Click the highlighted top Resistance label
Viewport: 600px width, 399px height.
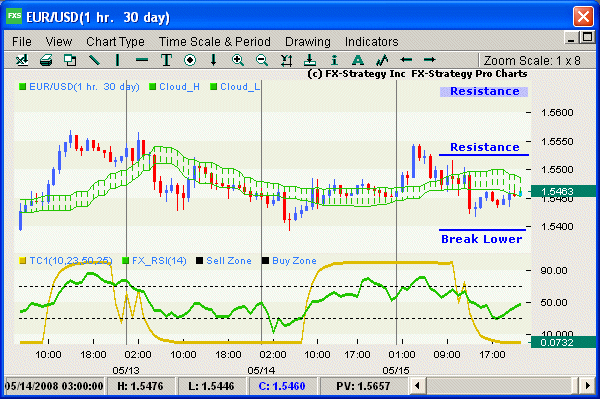pos(484,91)
